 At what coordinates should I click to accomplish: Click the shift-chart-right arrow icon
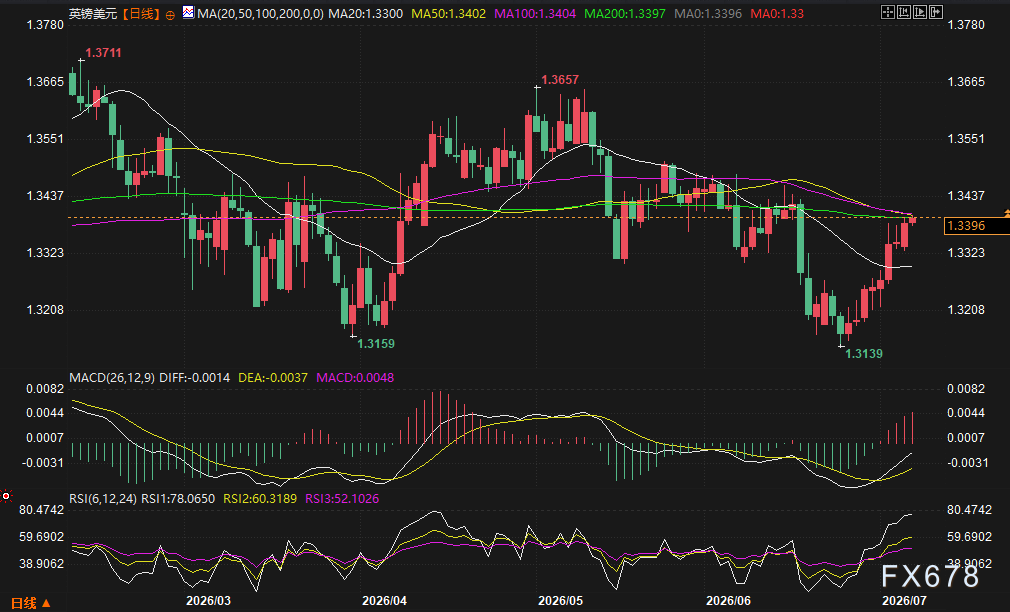936,12
